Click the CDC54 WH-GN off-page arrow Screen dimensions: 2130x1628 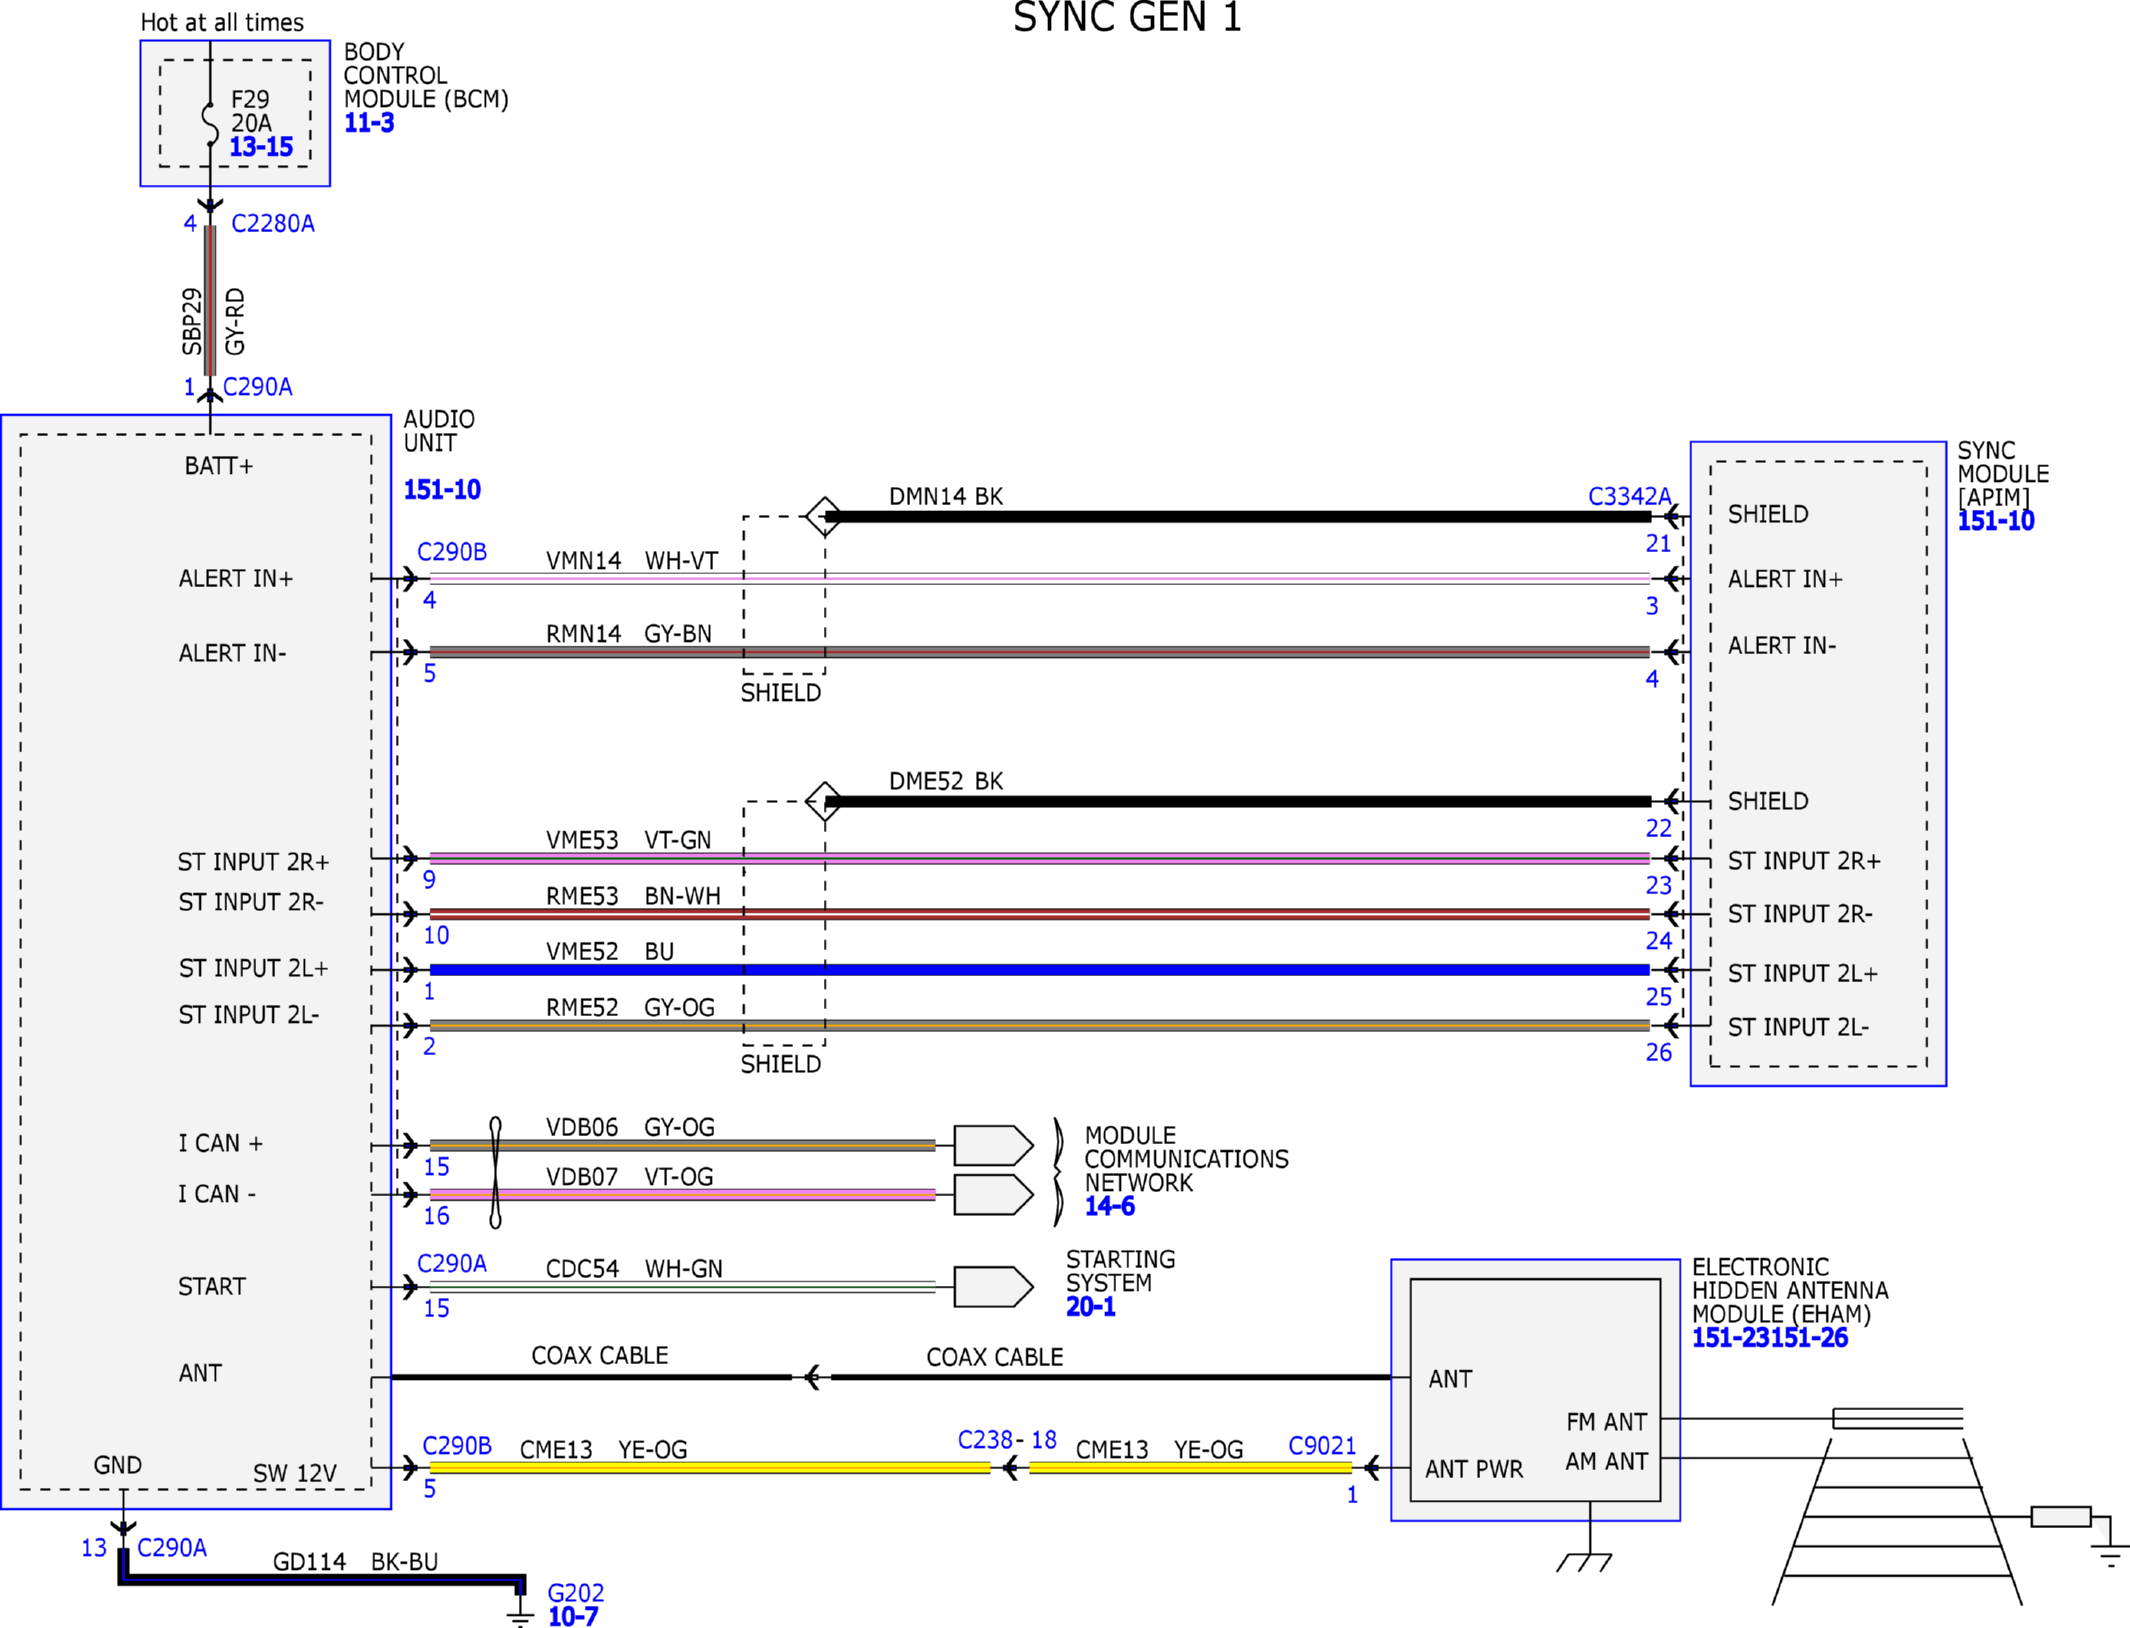tap(992, 1287)
